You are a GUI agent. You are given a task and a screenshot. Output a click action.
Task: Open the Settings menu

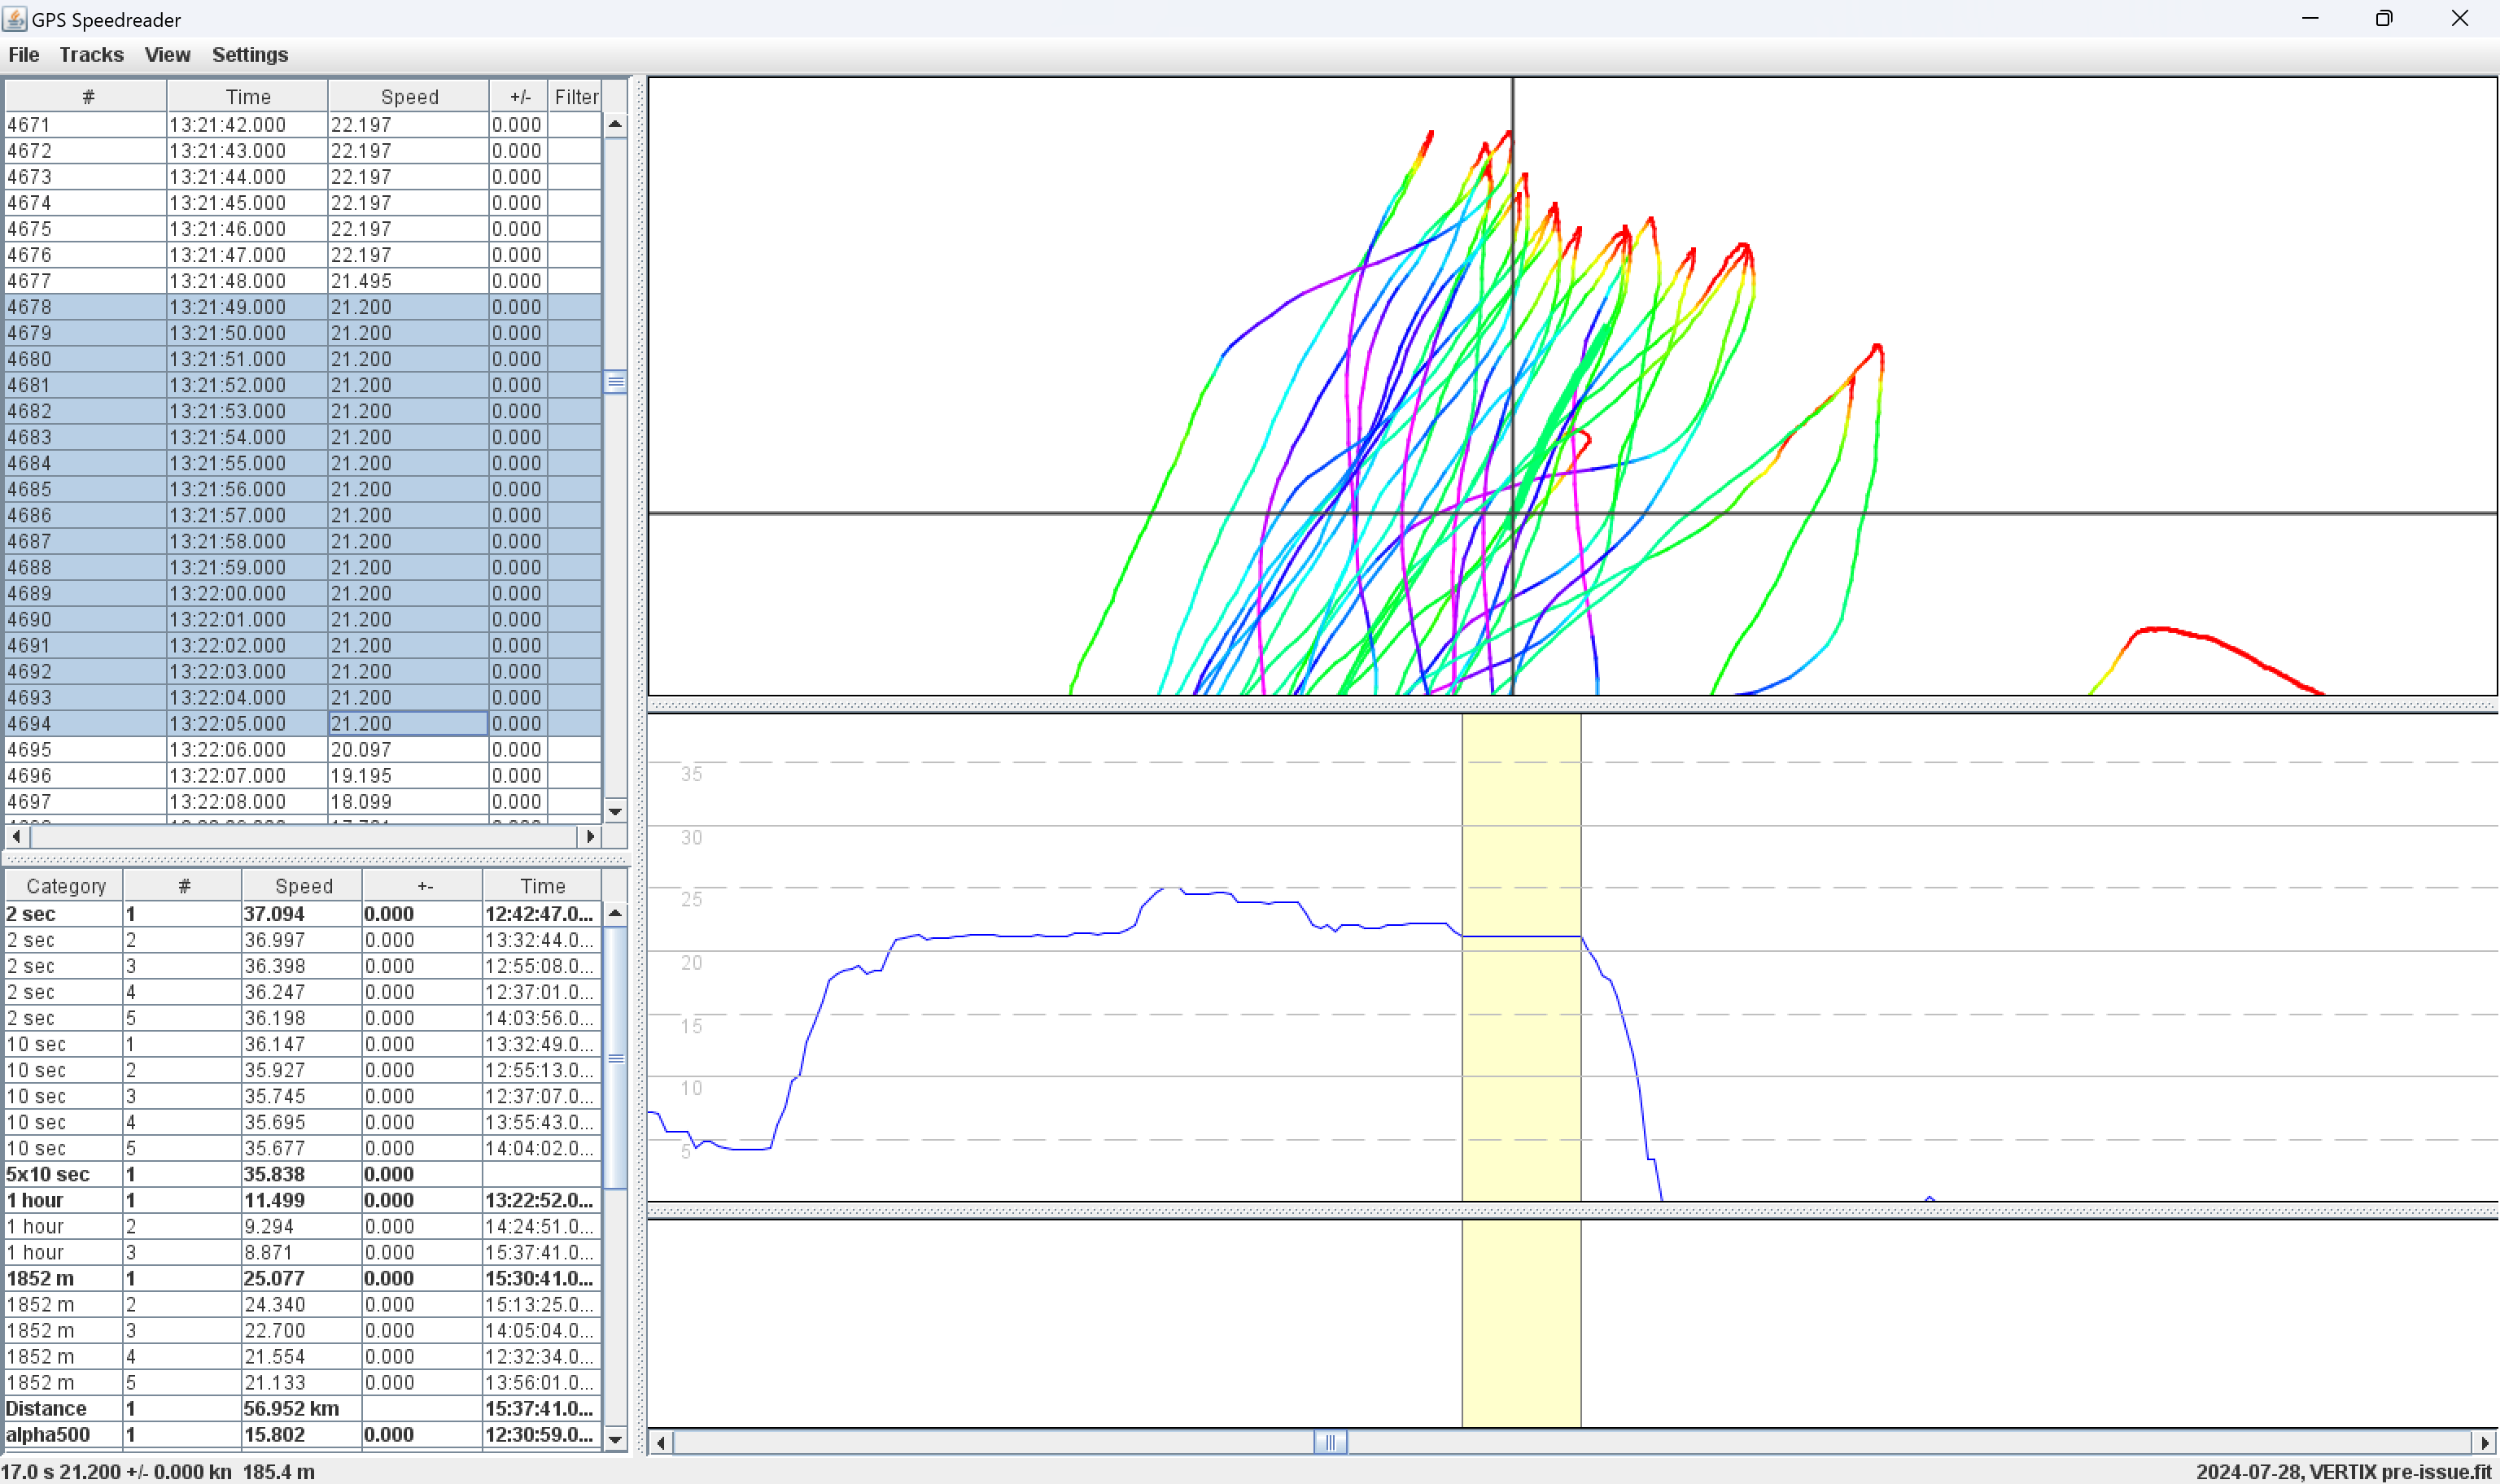(x=250, y=55)
